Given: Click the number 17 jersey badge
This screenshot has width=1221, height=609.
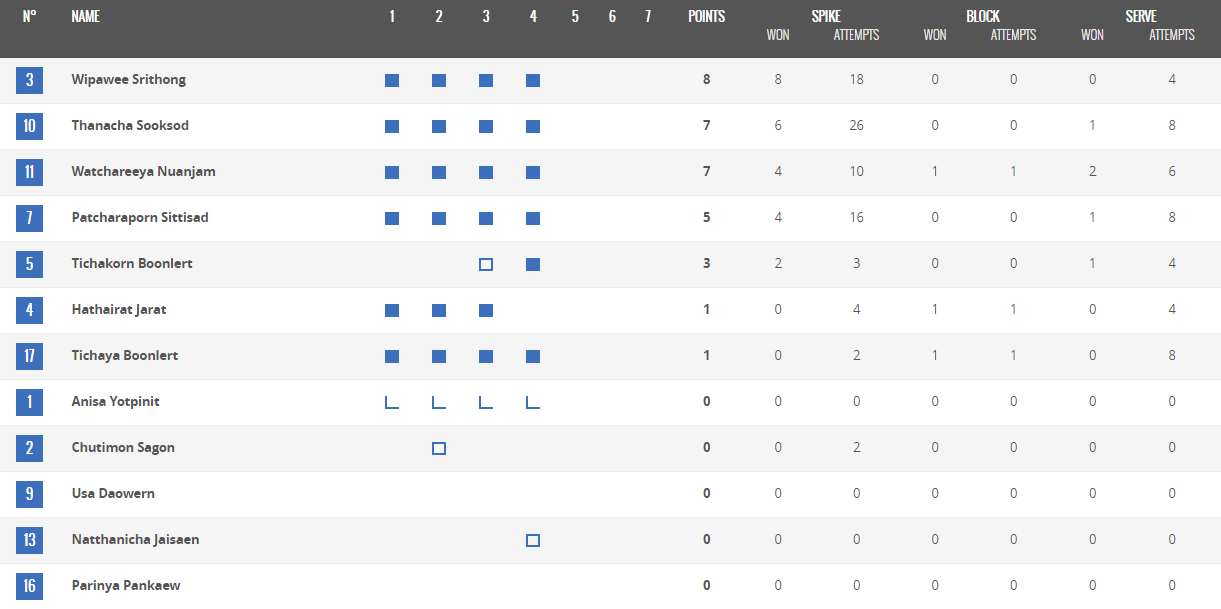Looking at the screenshot, I should click(29, 356).
